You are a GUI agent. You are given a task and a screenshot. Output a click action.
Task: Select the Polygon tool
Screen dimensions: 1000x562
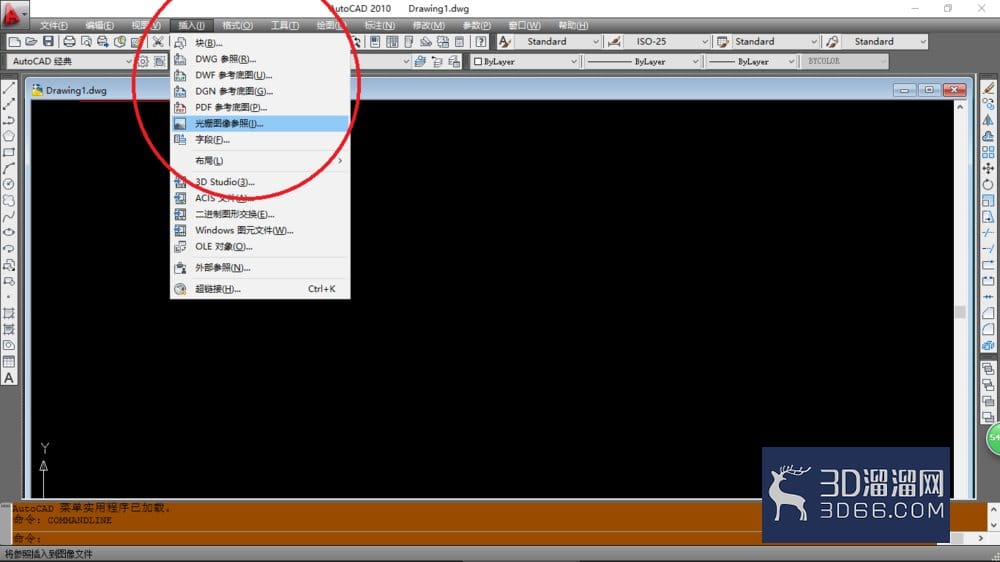9,136
